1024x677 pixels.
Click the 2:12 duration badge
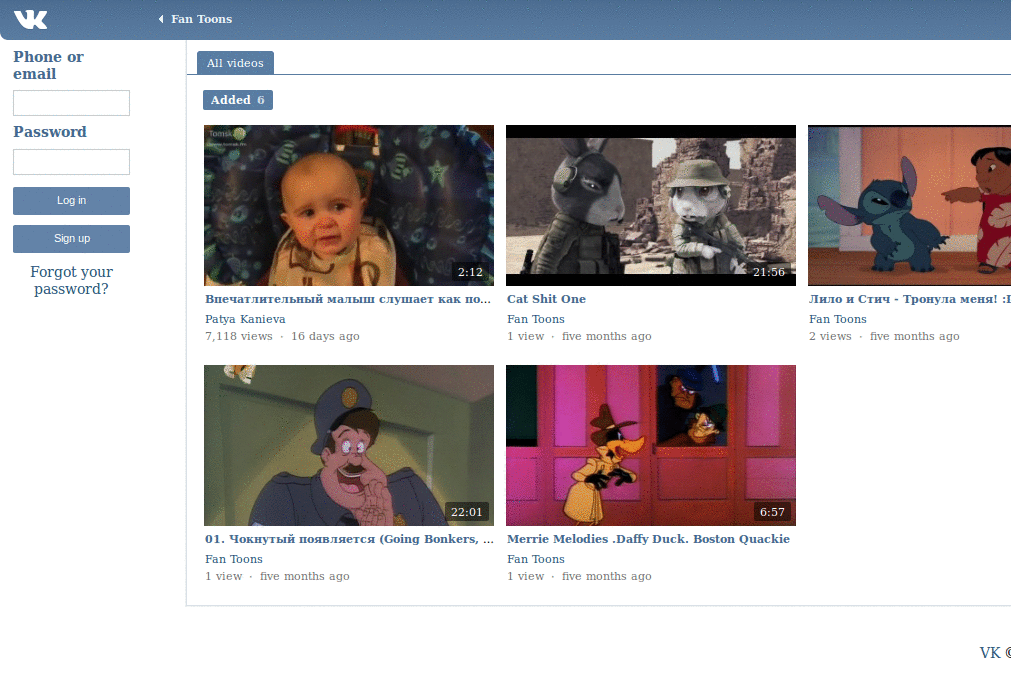coord(470,272)
